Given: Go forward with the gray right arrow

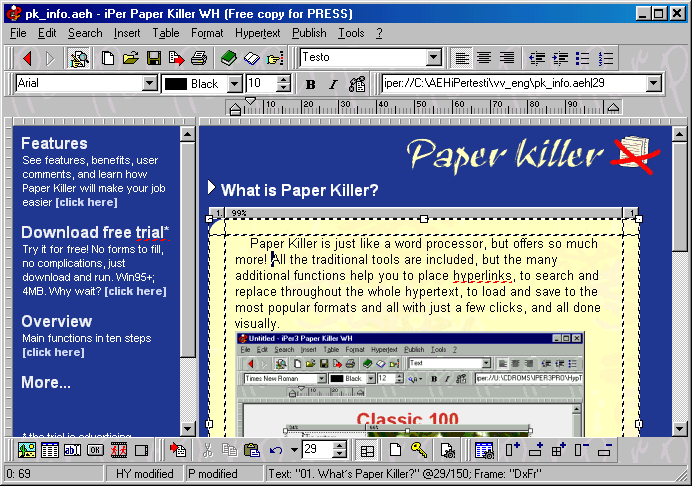Looking at the screenshot, I should click(x=50, y=58).
